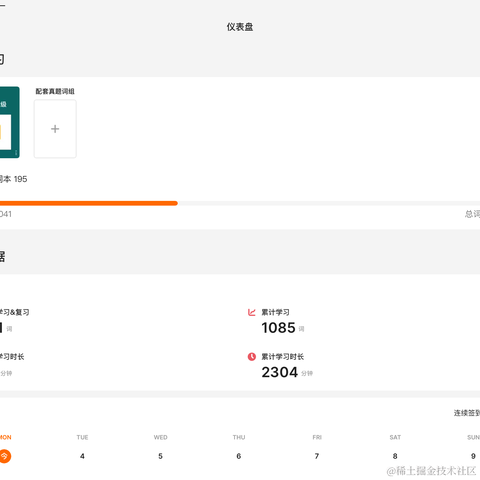The image size is (480, 480).
Task: Open the green vocabulary book cover
Action: [10, 122]
